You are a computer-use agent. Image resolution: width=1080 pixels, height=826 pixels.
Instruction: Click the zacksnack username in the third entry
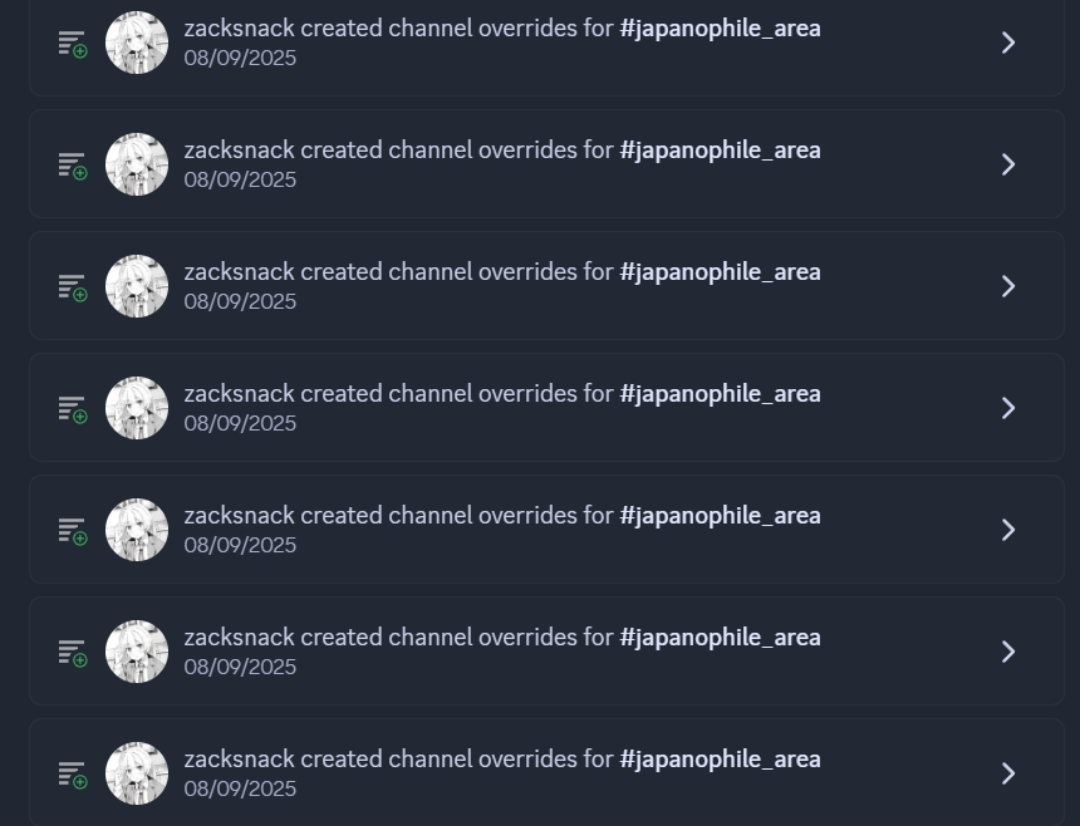coord(239,272)
